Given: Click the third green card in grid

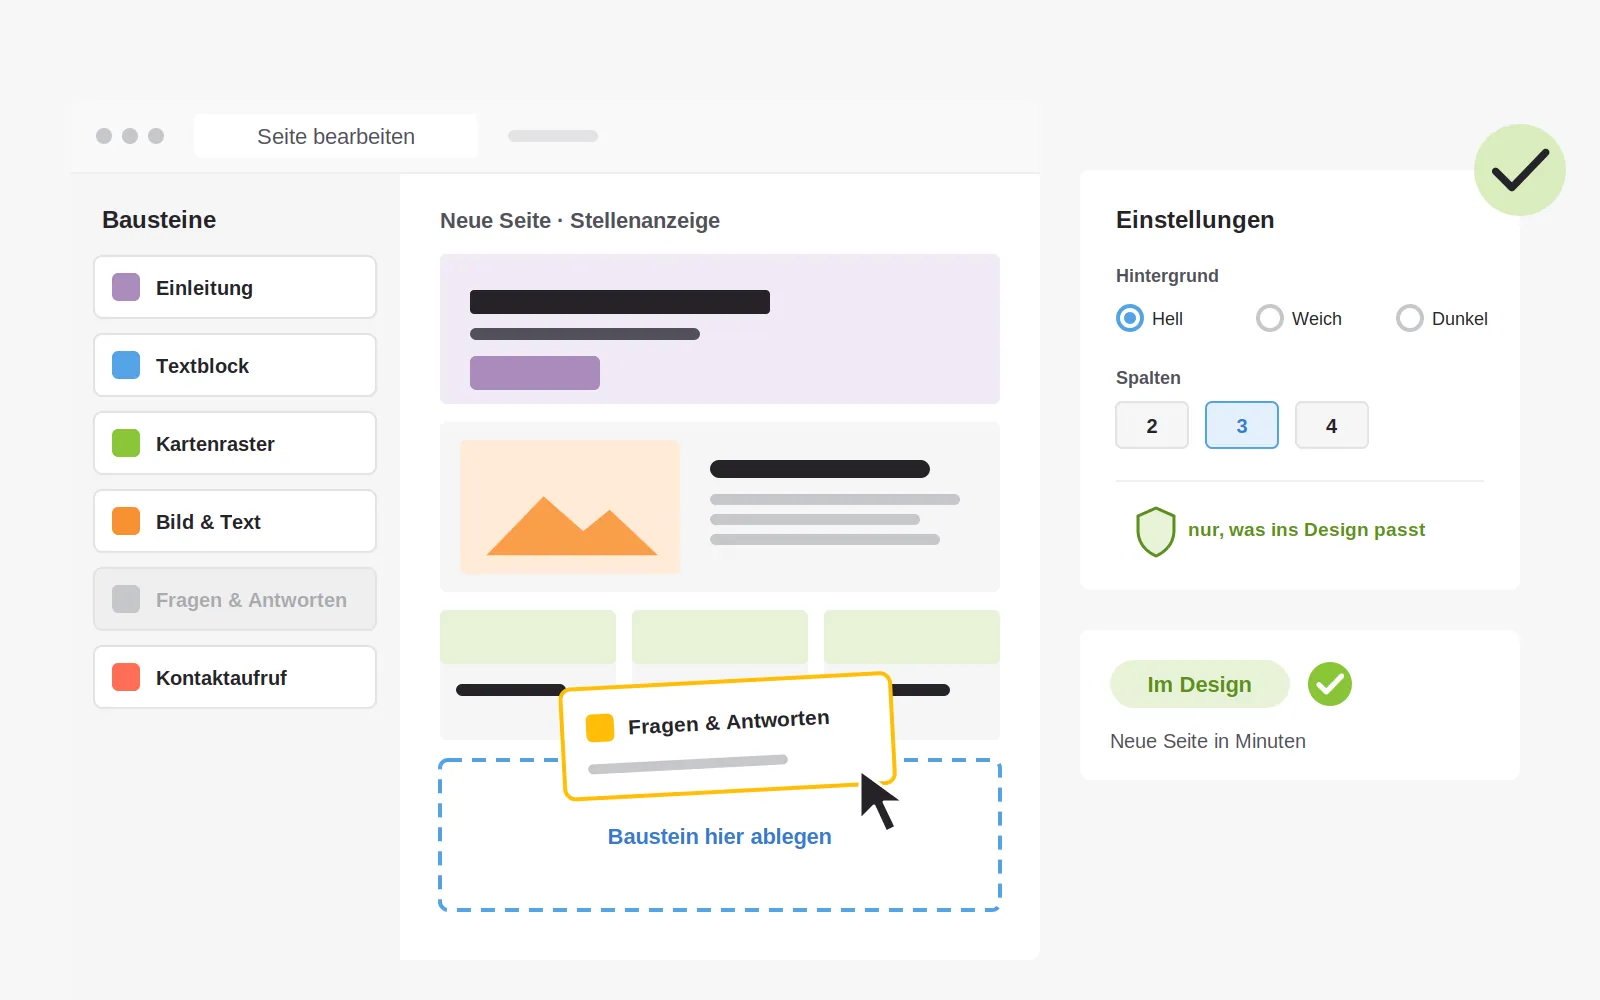Looking at the screenshot, I should pyautogui.click(x=912, y=637).
